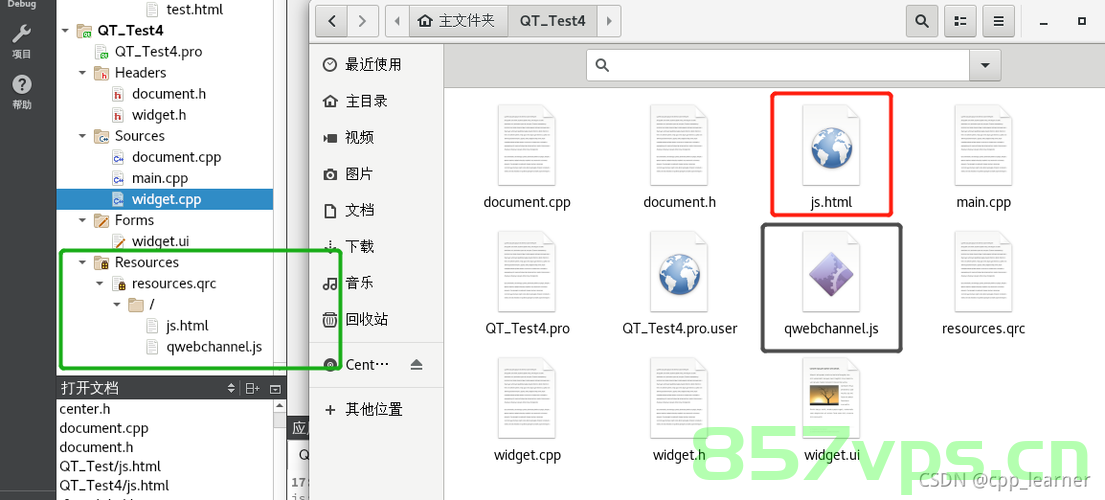Select QT_Test/js.html in open documents
Image resolution: width=1105 pixels, height=500 pixels.
tap(110, 466)
